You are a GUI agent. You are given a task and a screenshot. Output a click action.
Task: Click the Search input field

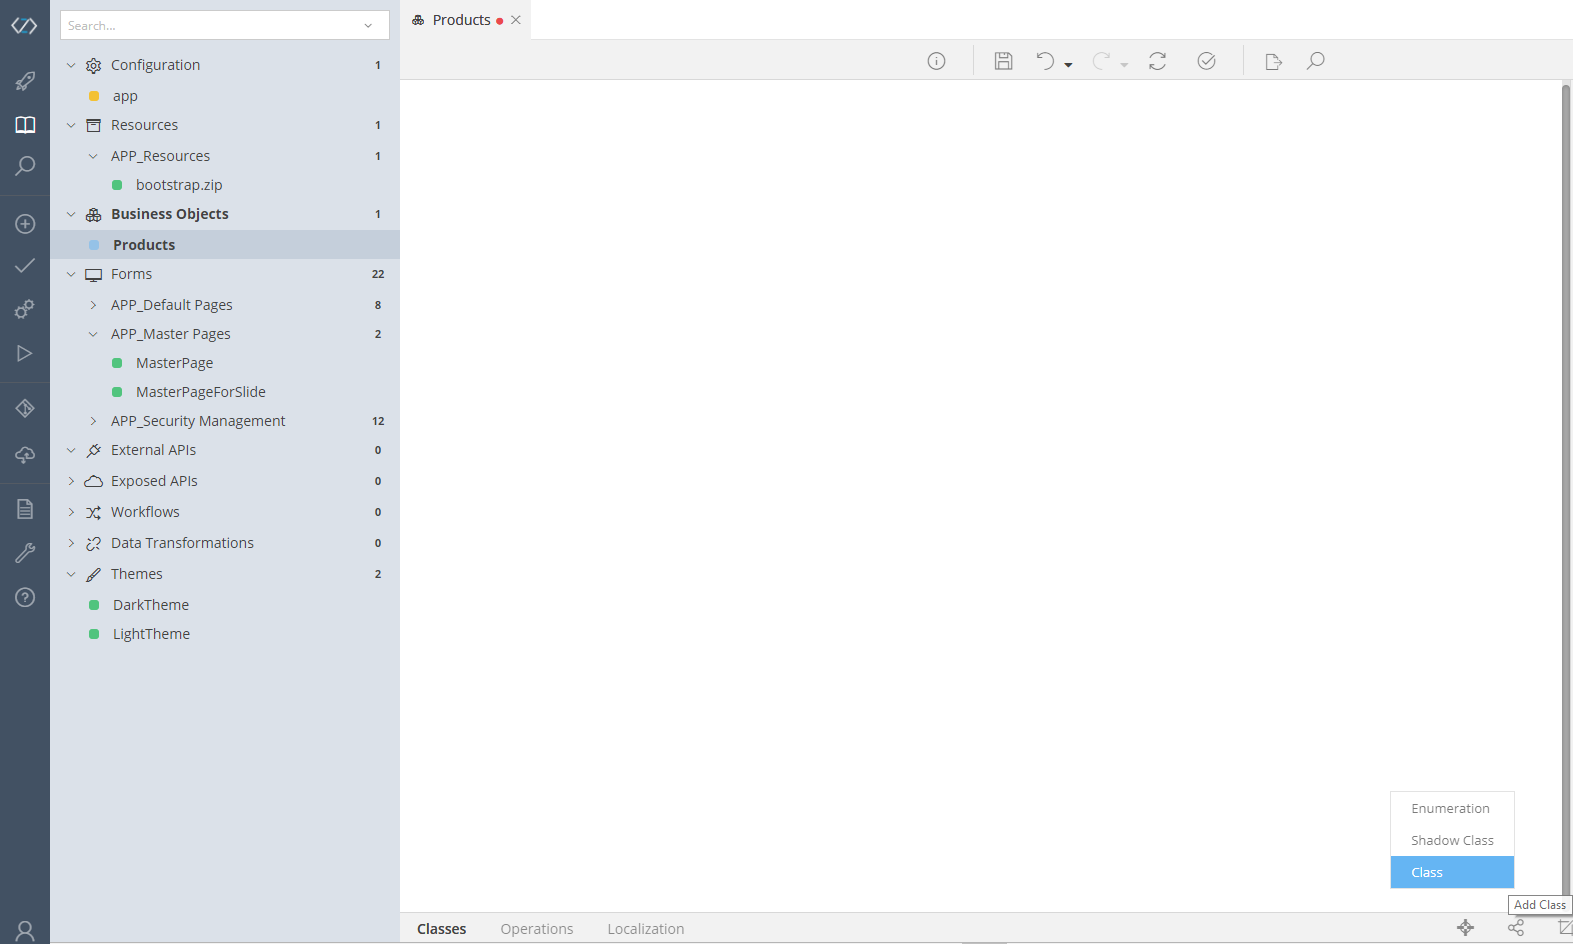208,26
